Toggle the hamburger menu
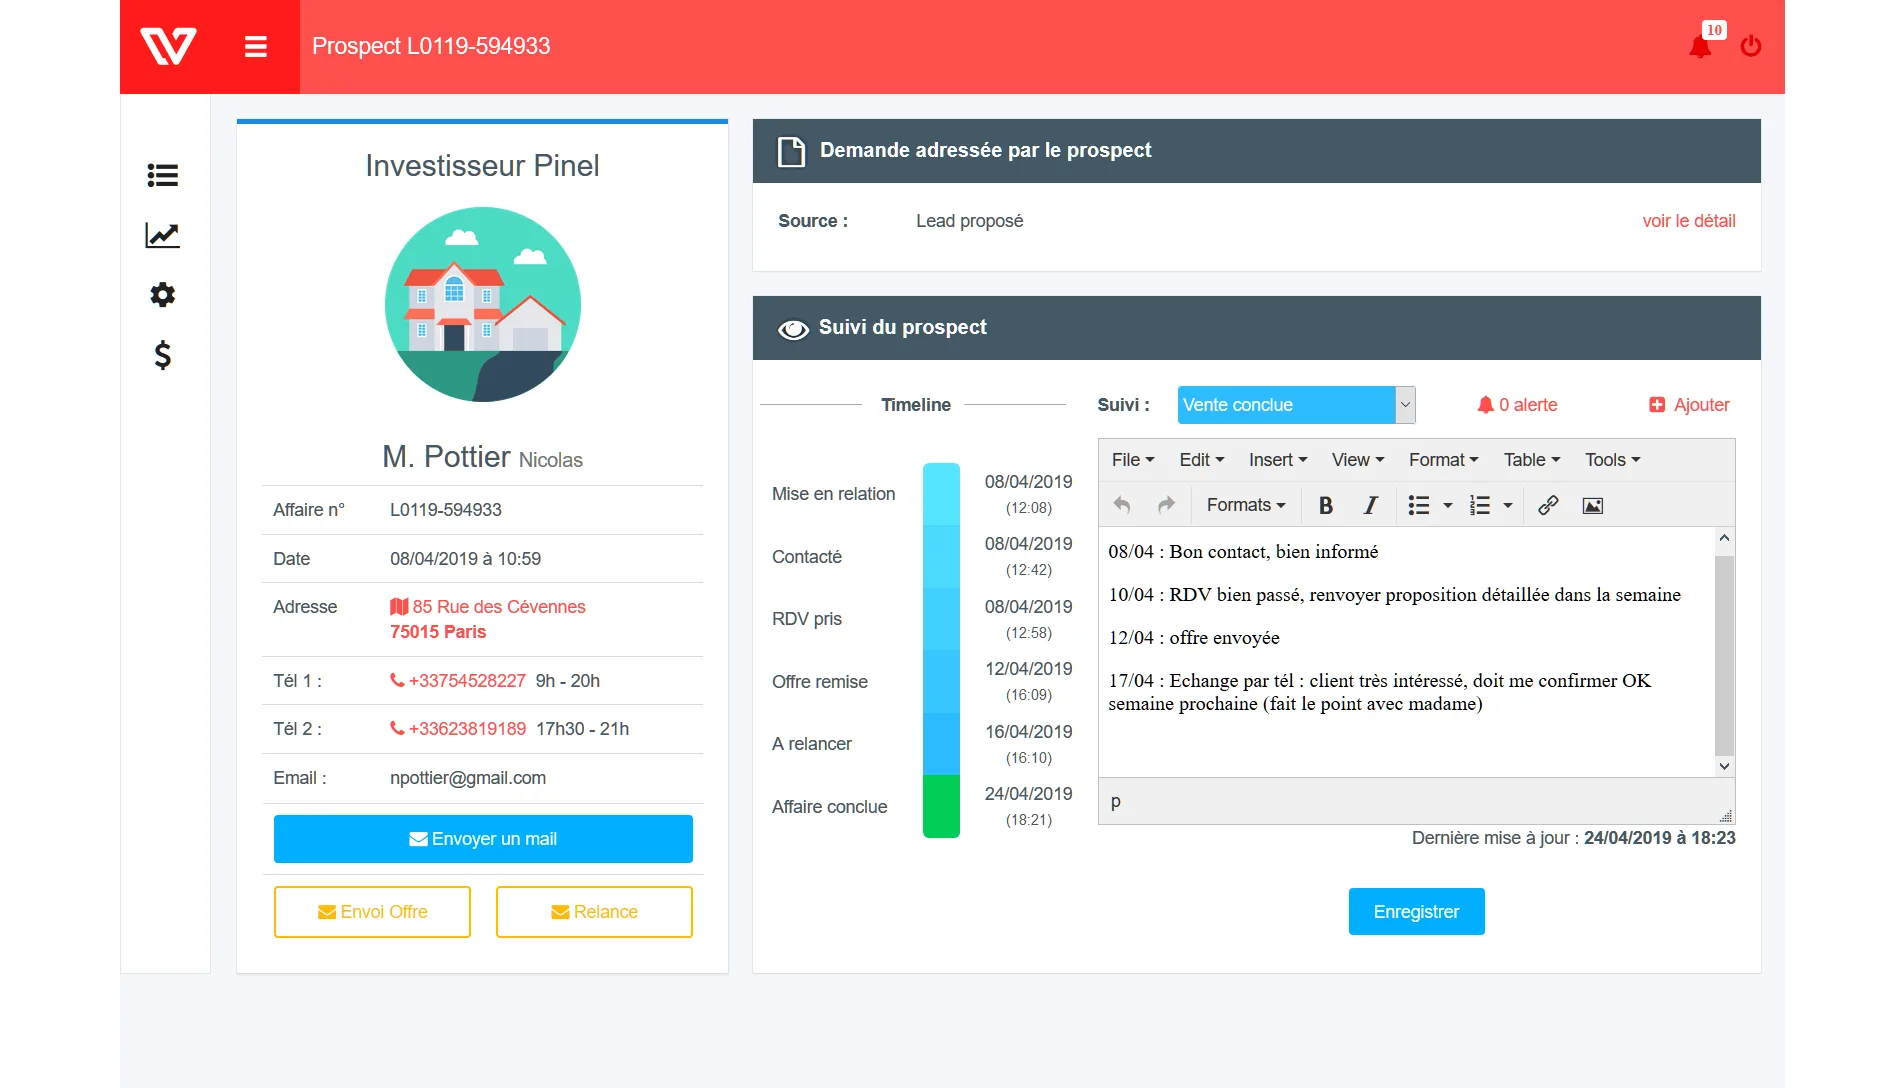Image resolution: width=1898 pixels, height=1088 pixels. click(256, 46)
